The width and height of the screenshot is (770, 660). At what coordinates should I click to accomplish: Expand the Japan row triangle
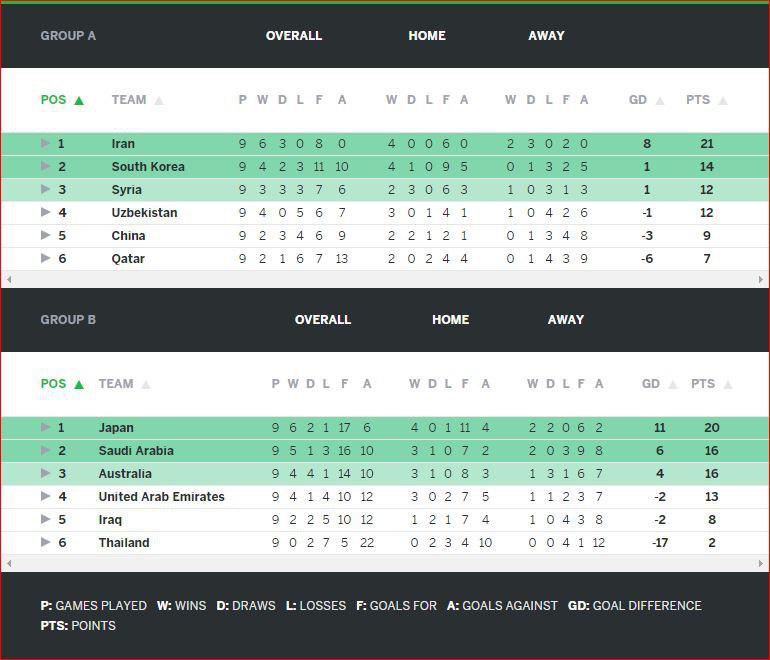coord(45,428)
